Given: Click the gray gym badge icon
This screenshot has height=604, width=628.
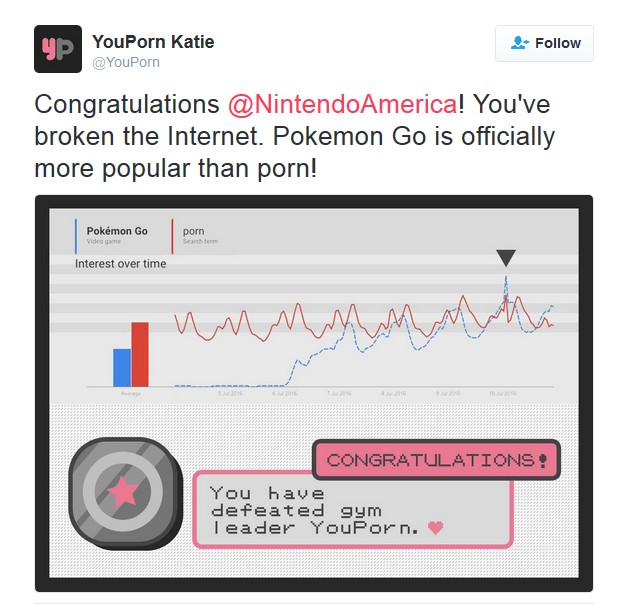Looking at the screenshot, I should (x=125, y=490).
